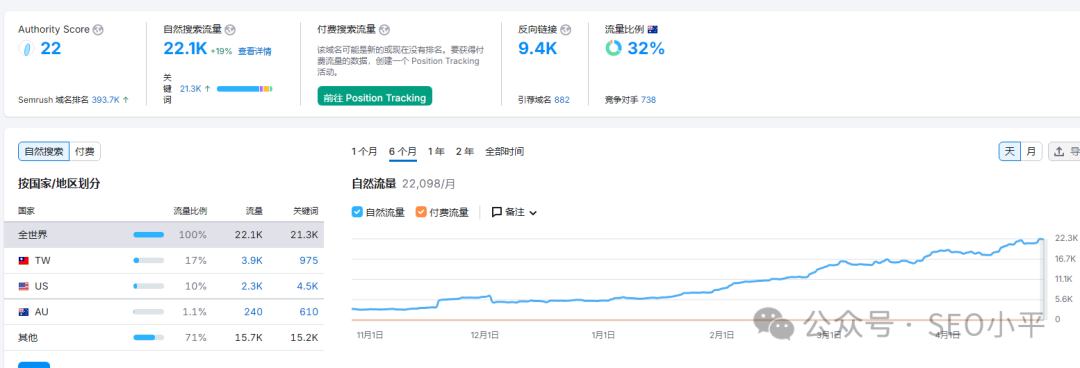1080x368 pixels.
Task: Click the 32% traffic share value
Action: (646, 49)
